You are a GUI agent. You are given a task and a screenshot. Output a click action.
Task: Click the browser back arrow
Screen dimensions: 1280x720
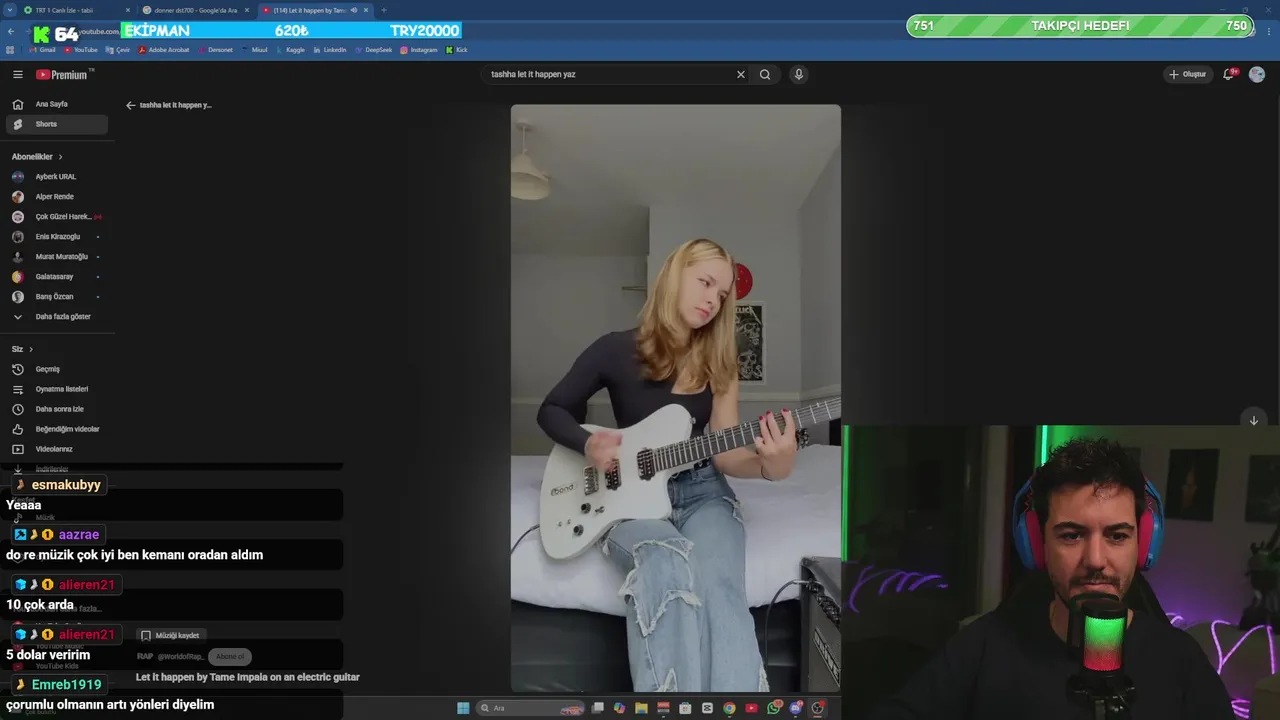pos(11,31)
